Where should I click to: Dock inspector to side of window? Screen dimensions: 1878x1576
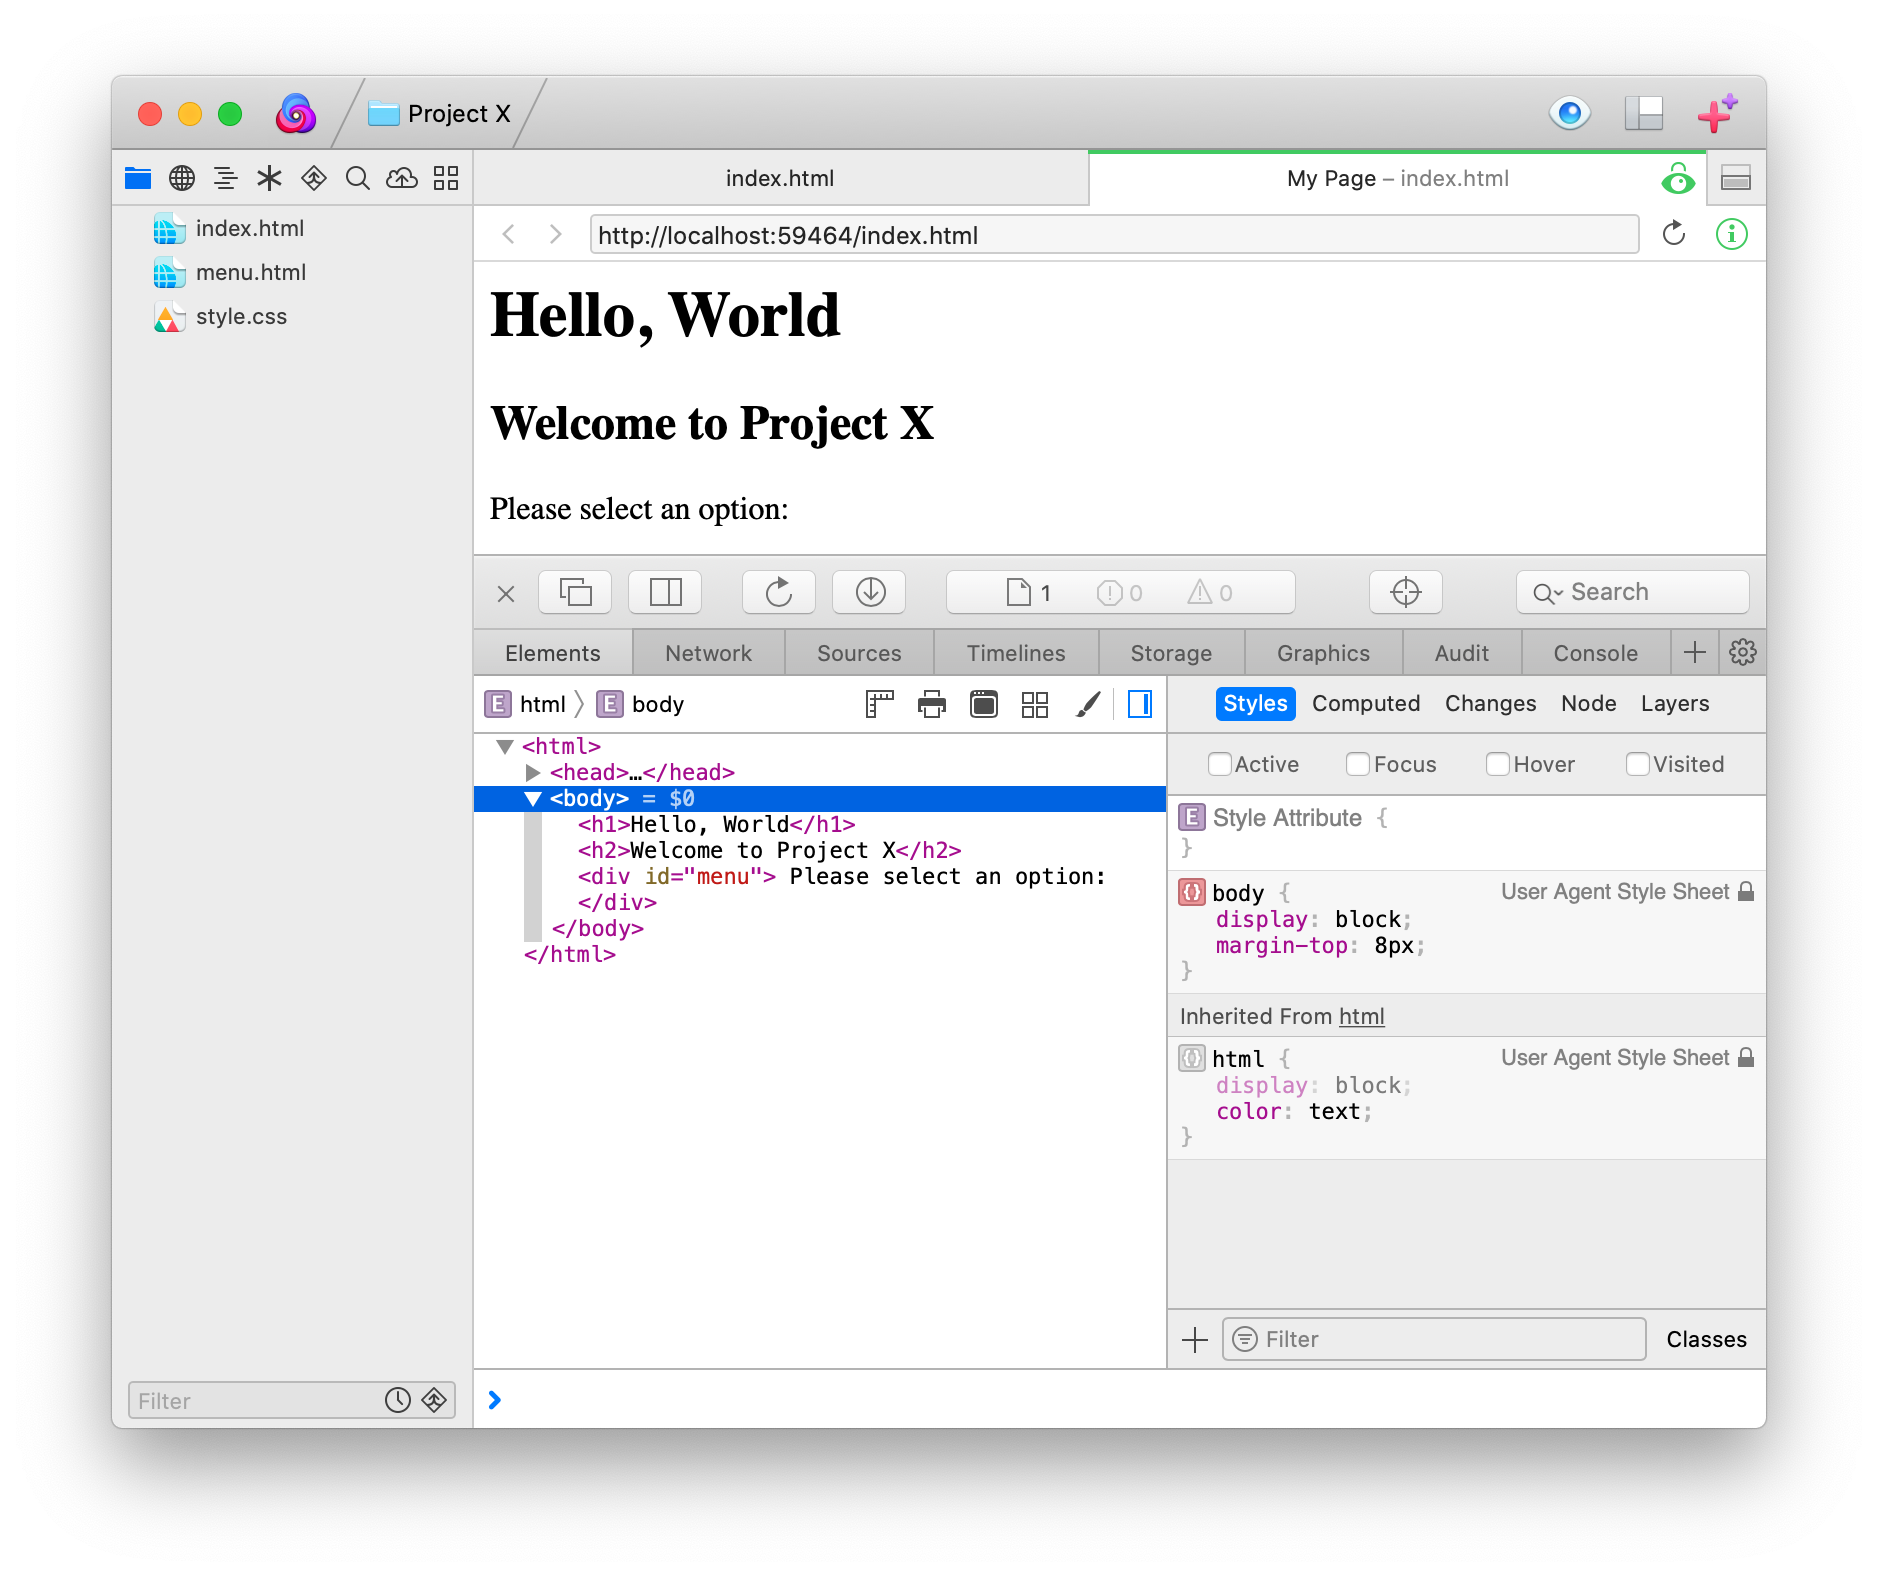point(665,592)
